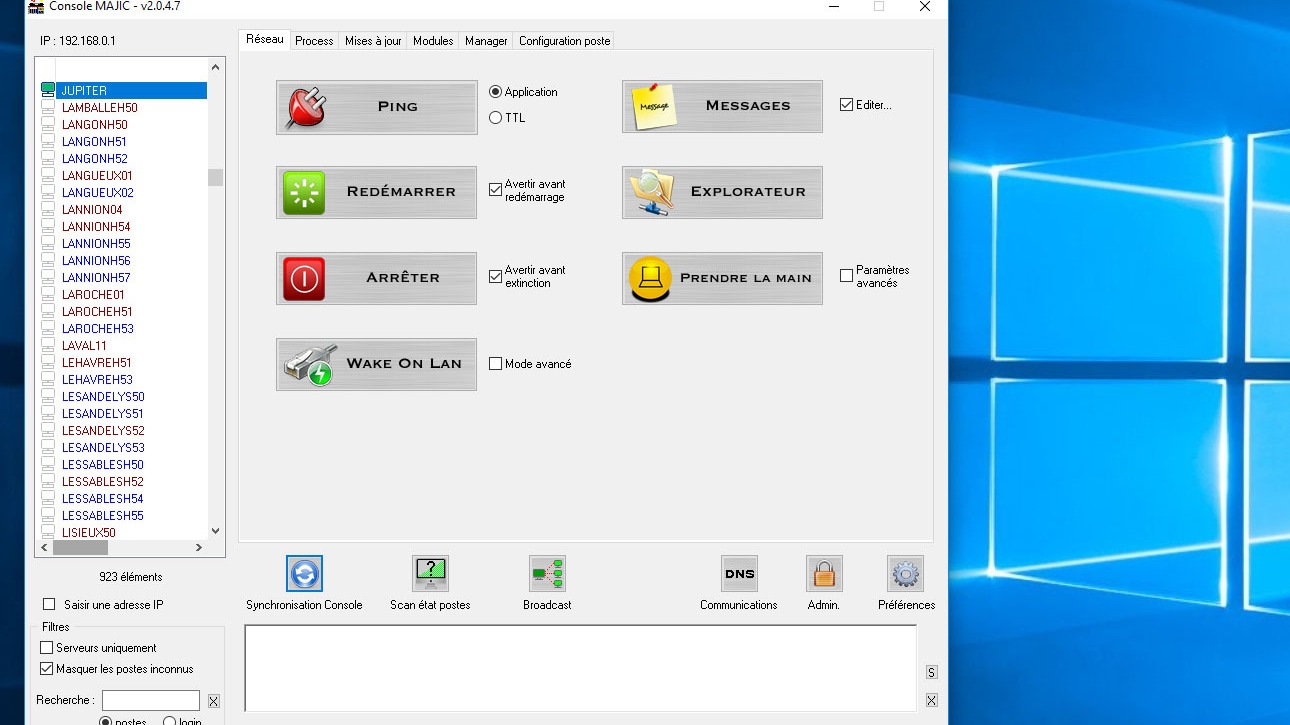Click the small S button beside log box
Image resolution: width=1290 pixels, height=725 pixels.
click(931, 672)
